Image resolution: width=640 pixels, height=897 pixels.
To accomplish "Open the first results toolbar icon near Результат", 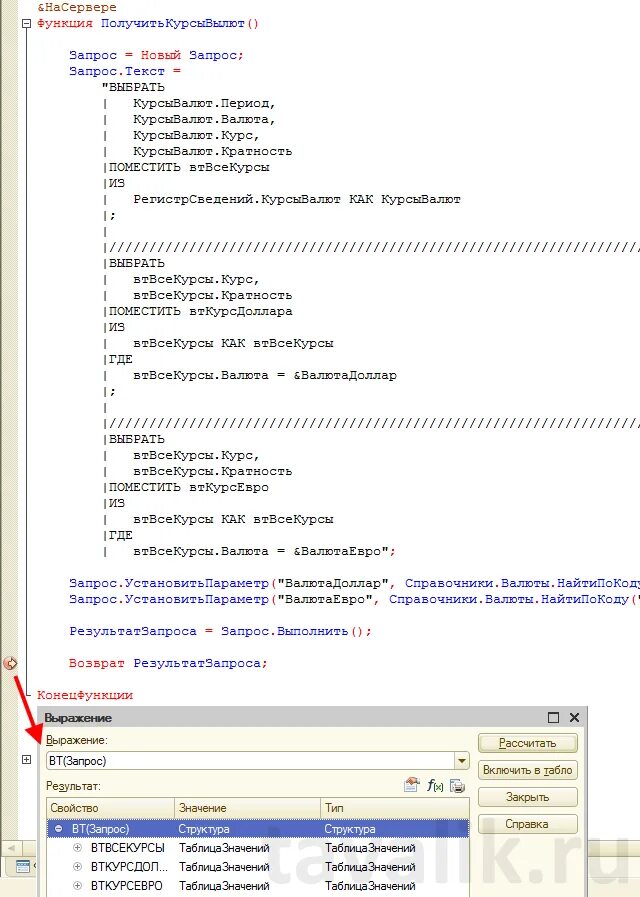I will [411, 785].
